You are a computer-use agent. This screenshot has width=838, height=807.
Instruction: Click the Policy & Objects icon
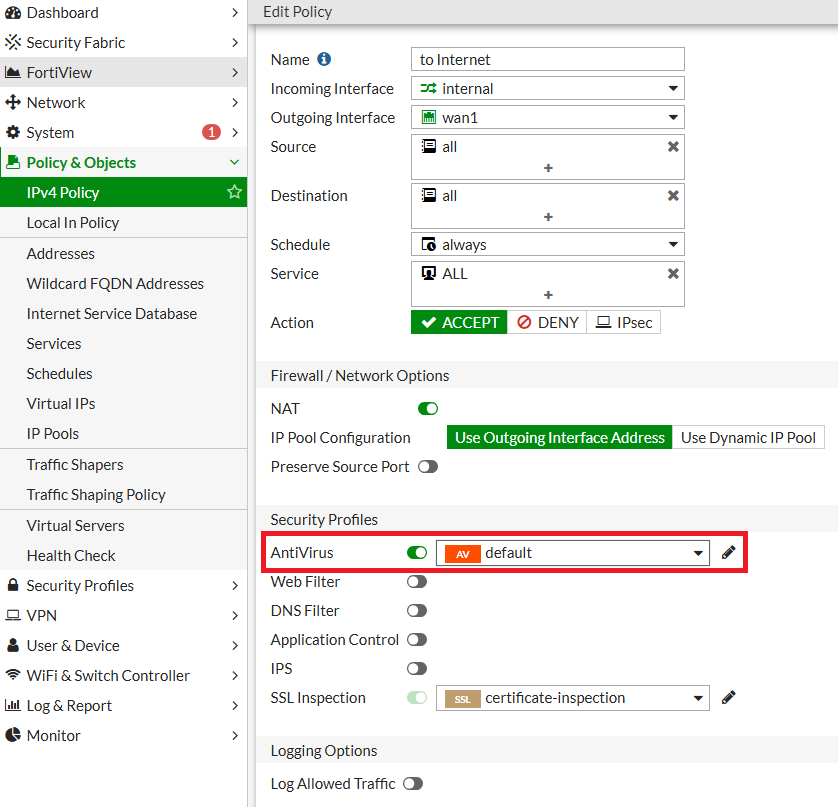(13, 162)
